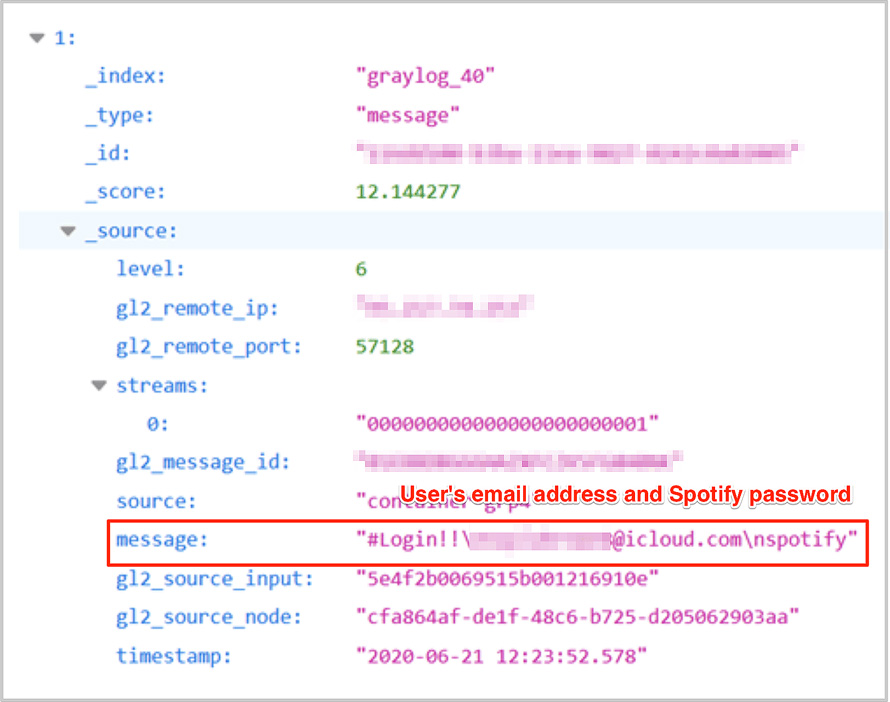Select the timestamp value 2020-06-21
This screenshot has height=702, width=890.
[x=502, y=656]
